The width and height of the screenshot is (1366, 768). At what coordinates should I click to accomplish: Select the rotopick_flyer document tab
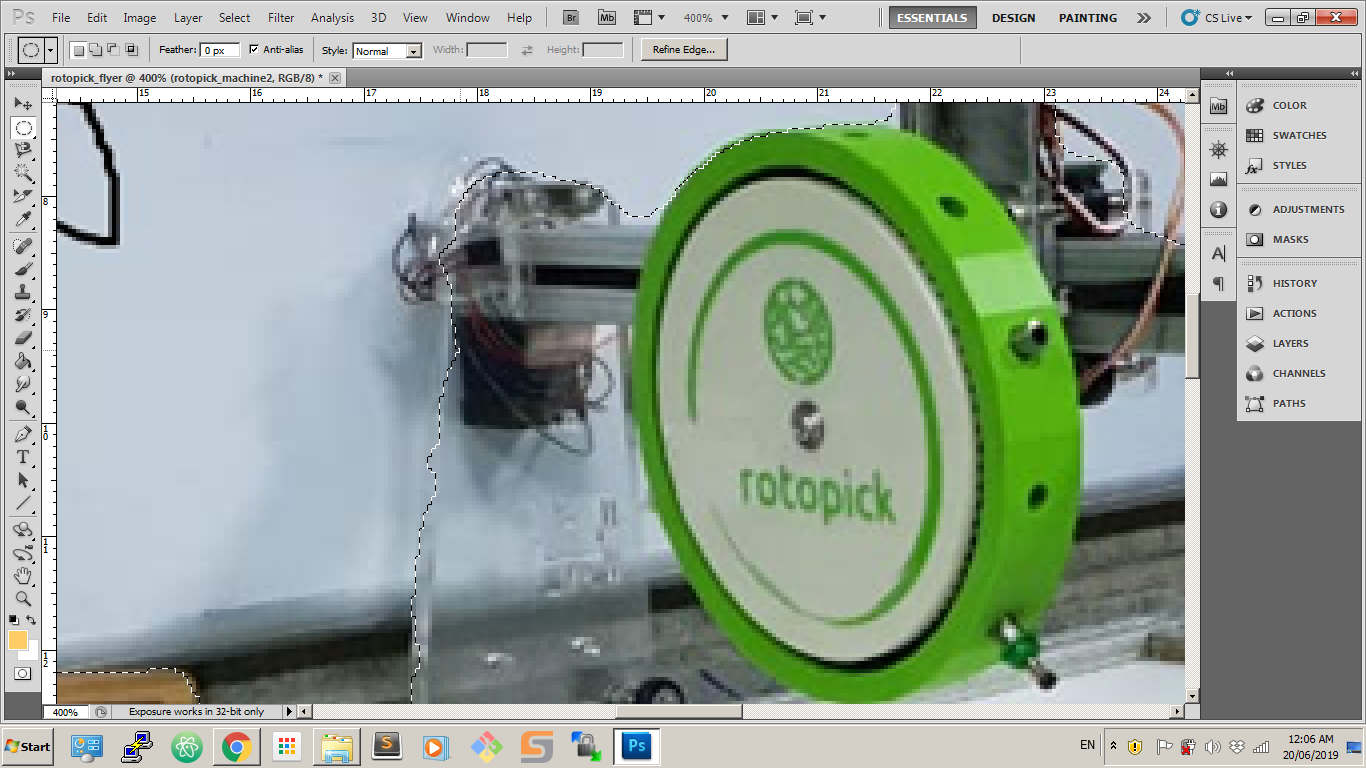tap(186, 77)
